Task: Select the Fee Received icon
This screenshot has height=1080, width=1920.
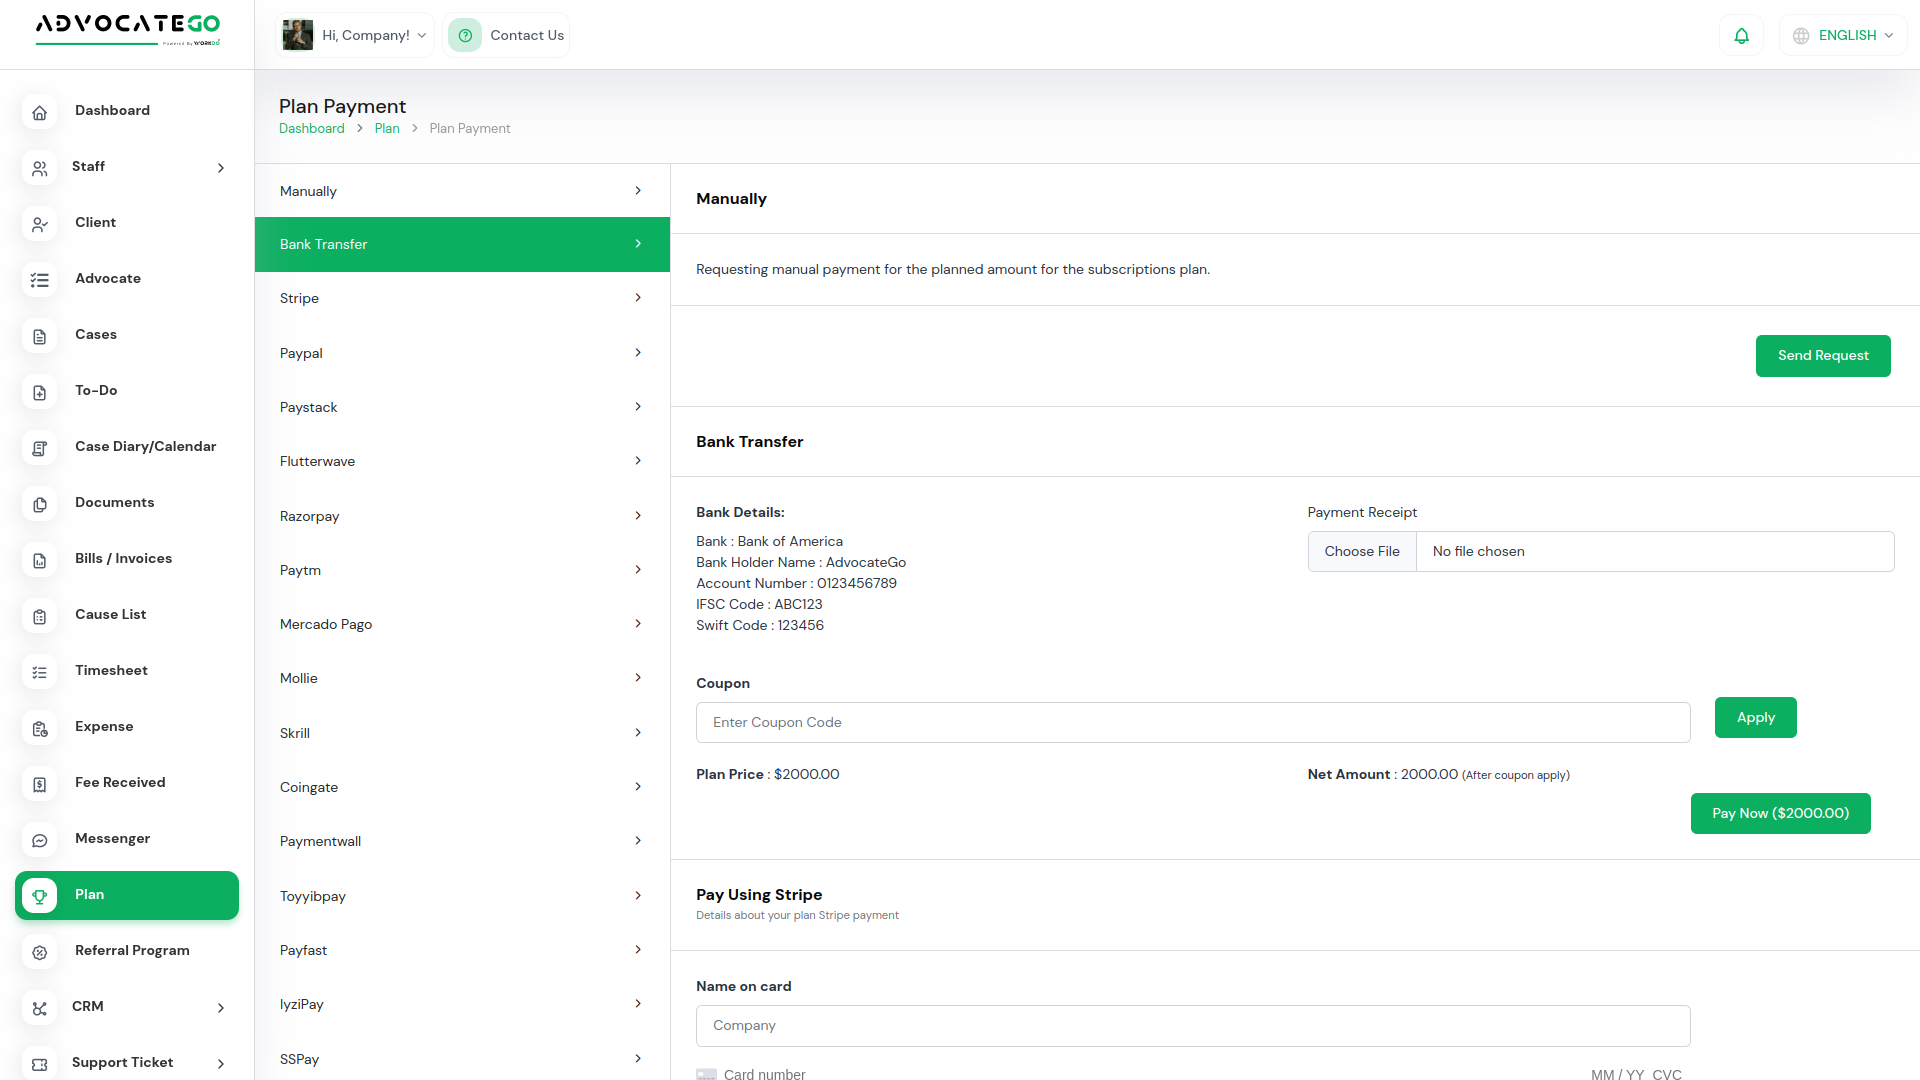Action: tap(40, 784)
